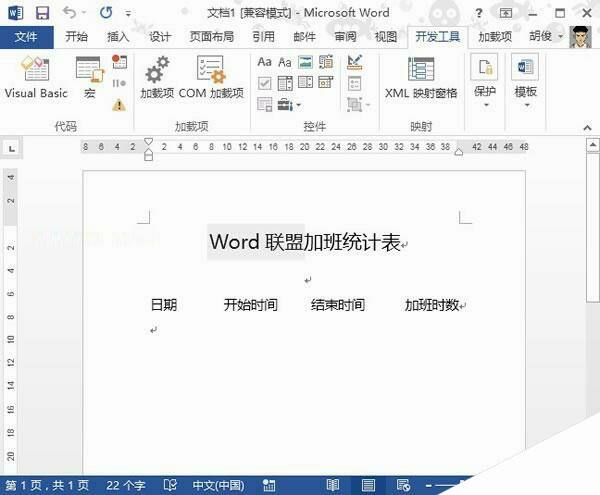Click on 结束时间 text in document
Screen dimensions: 600x495
point(338,305)
